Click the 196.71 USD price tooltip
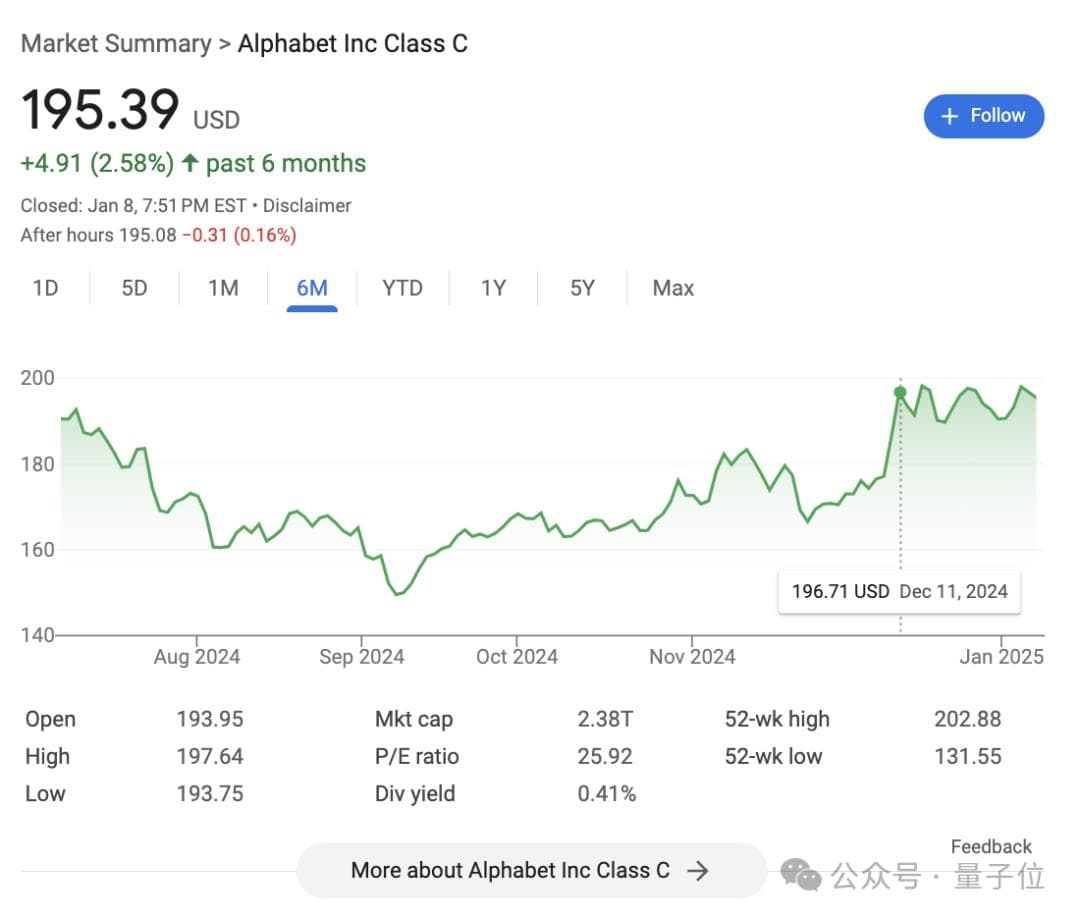Screen dimensions: 1080x919 pyautogui.click(x=899, y=591)
